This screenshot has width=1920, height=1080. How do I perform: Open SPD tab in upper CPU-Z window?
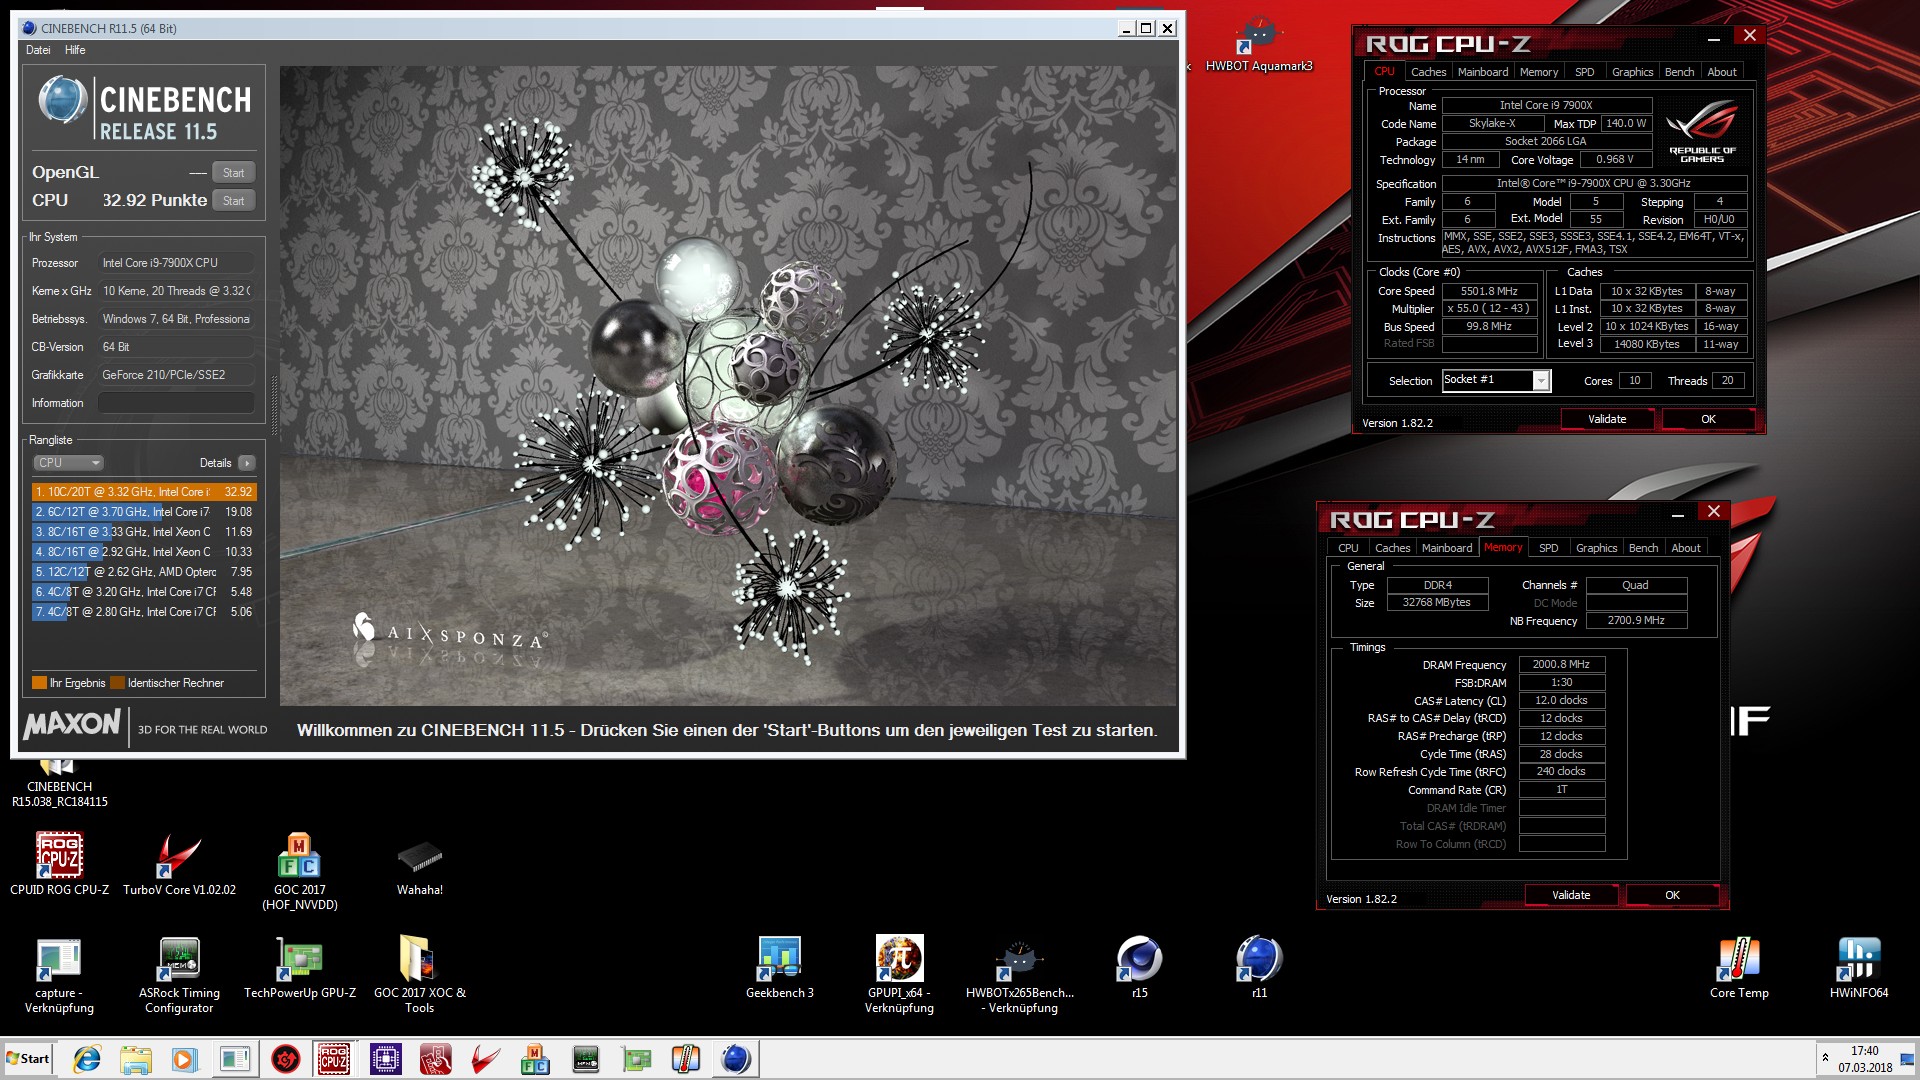tap(1585, 72)
